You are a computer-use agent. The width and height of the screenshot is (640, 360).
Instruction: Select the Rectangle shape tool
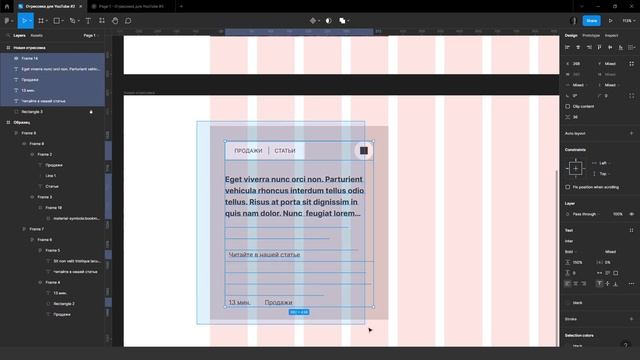click(57, 21)
